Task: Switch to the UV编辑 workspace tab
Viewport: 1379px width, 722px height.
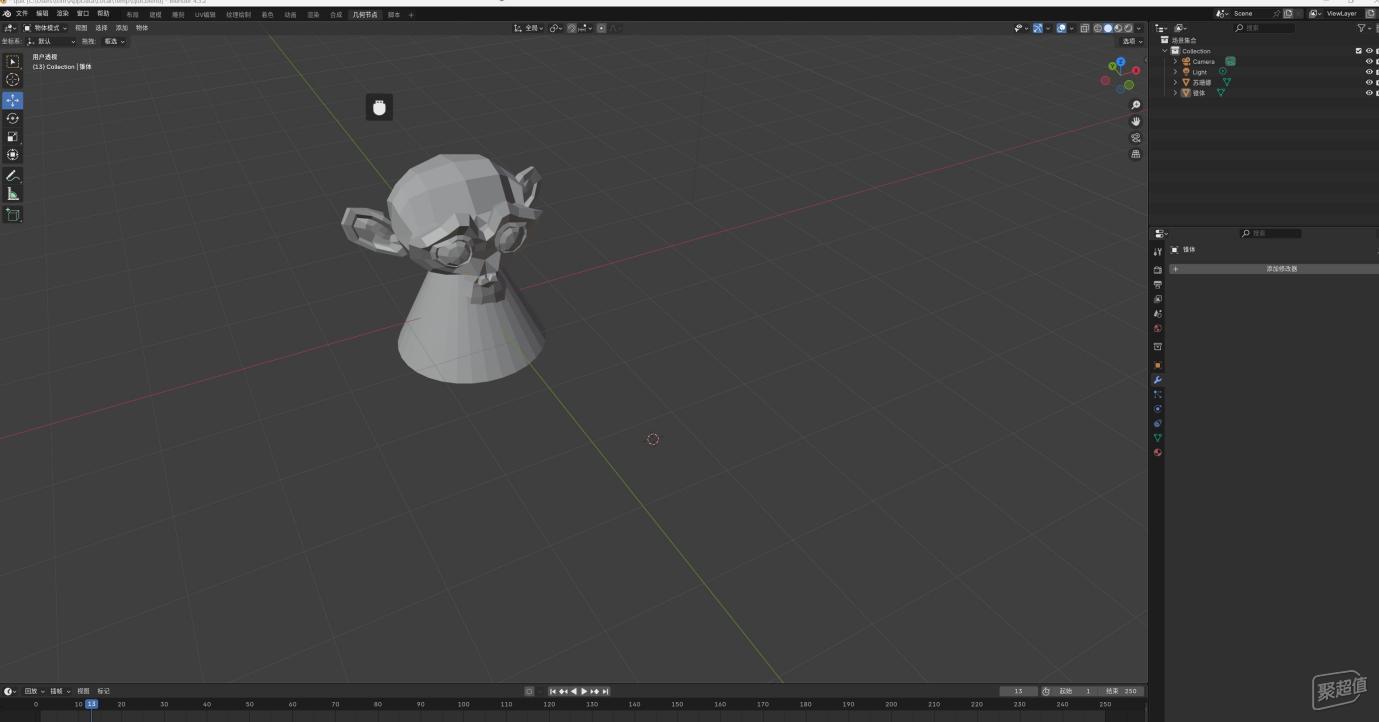Action: click(x=205, y=15)
